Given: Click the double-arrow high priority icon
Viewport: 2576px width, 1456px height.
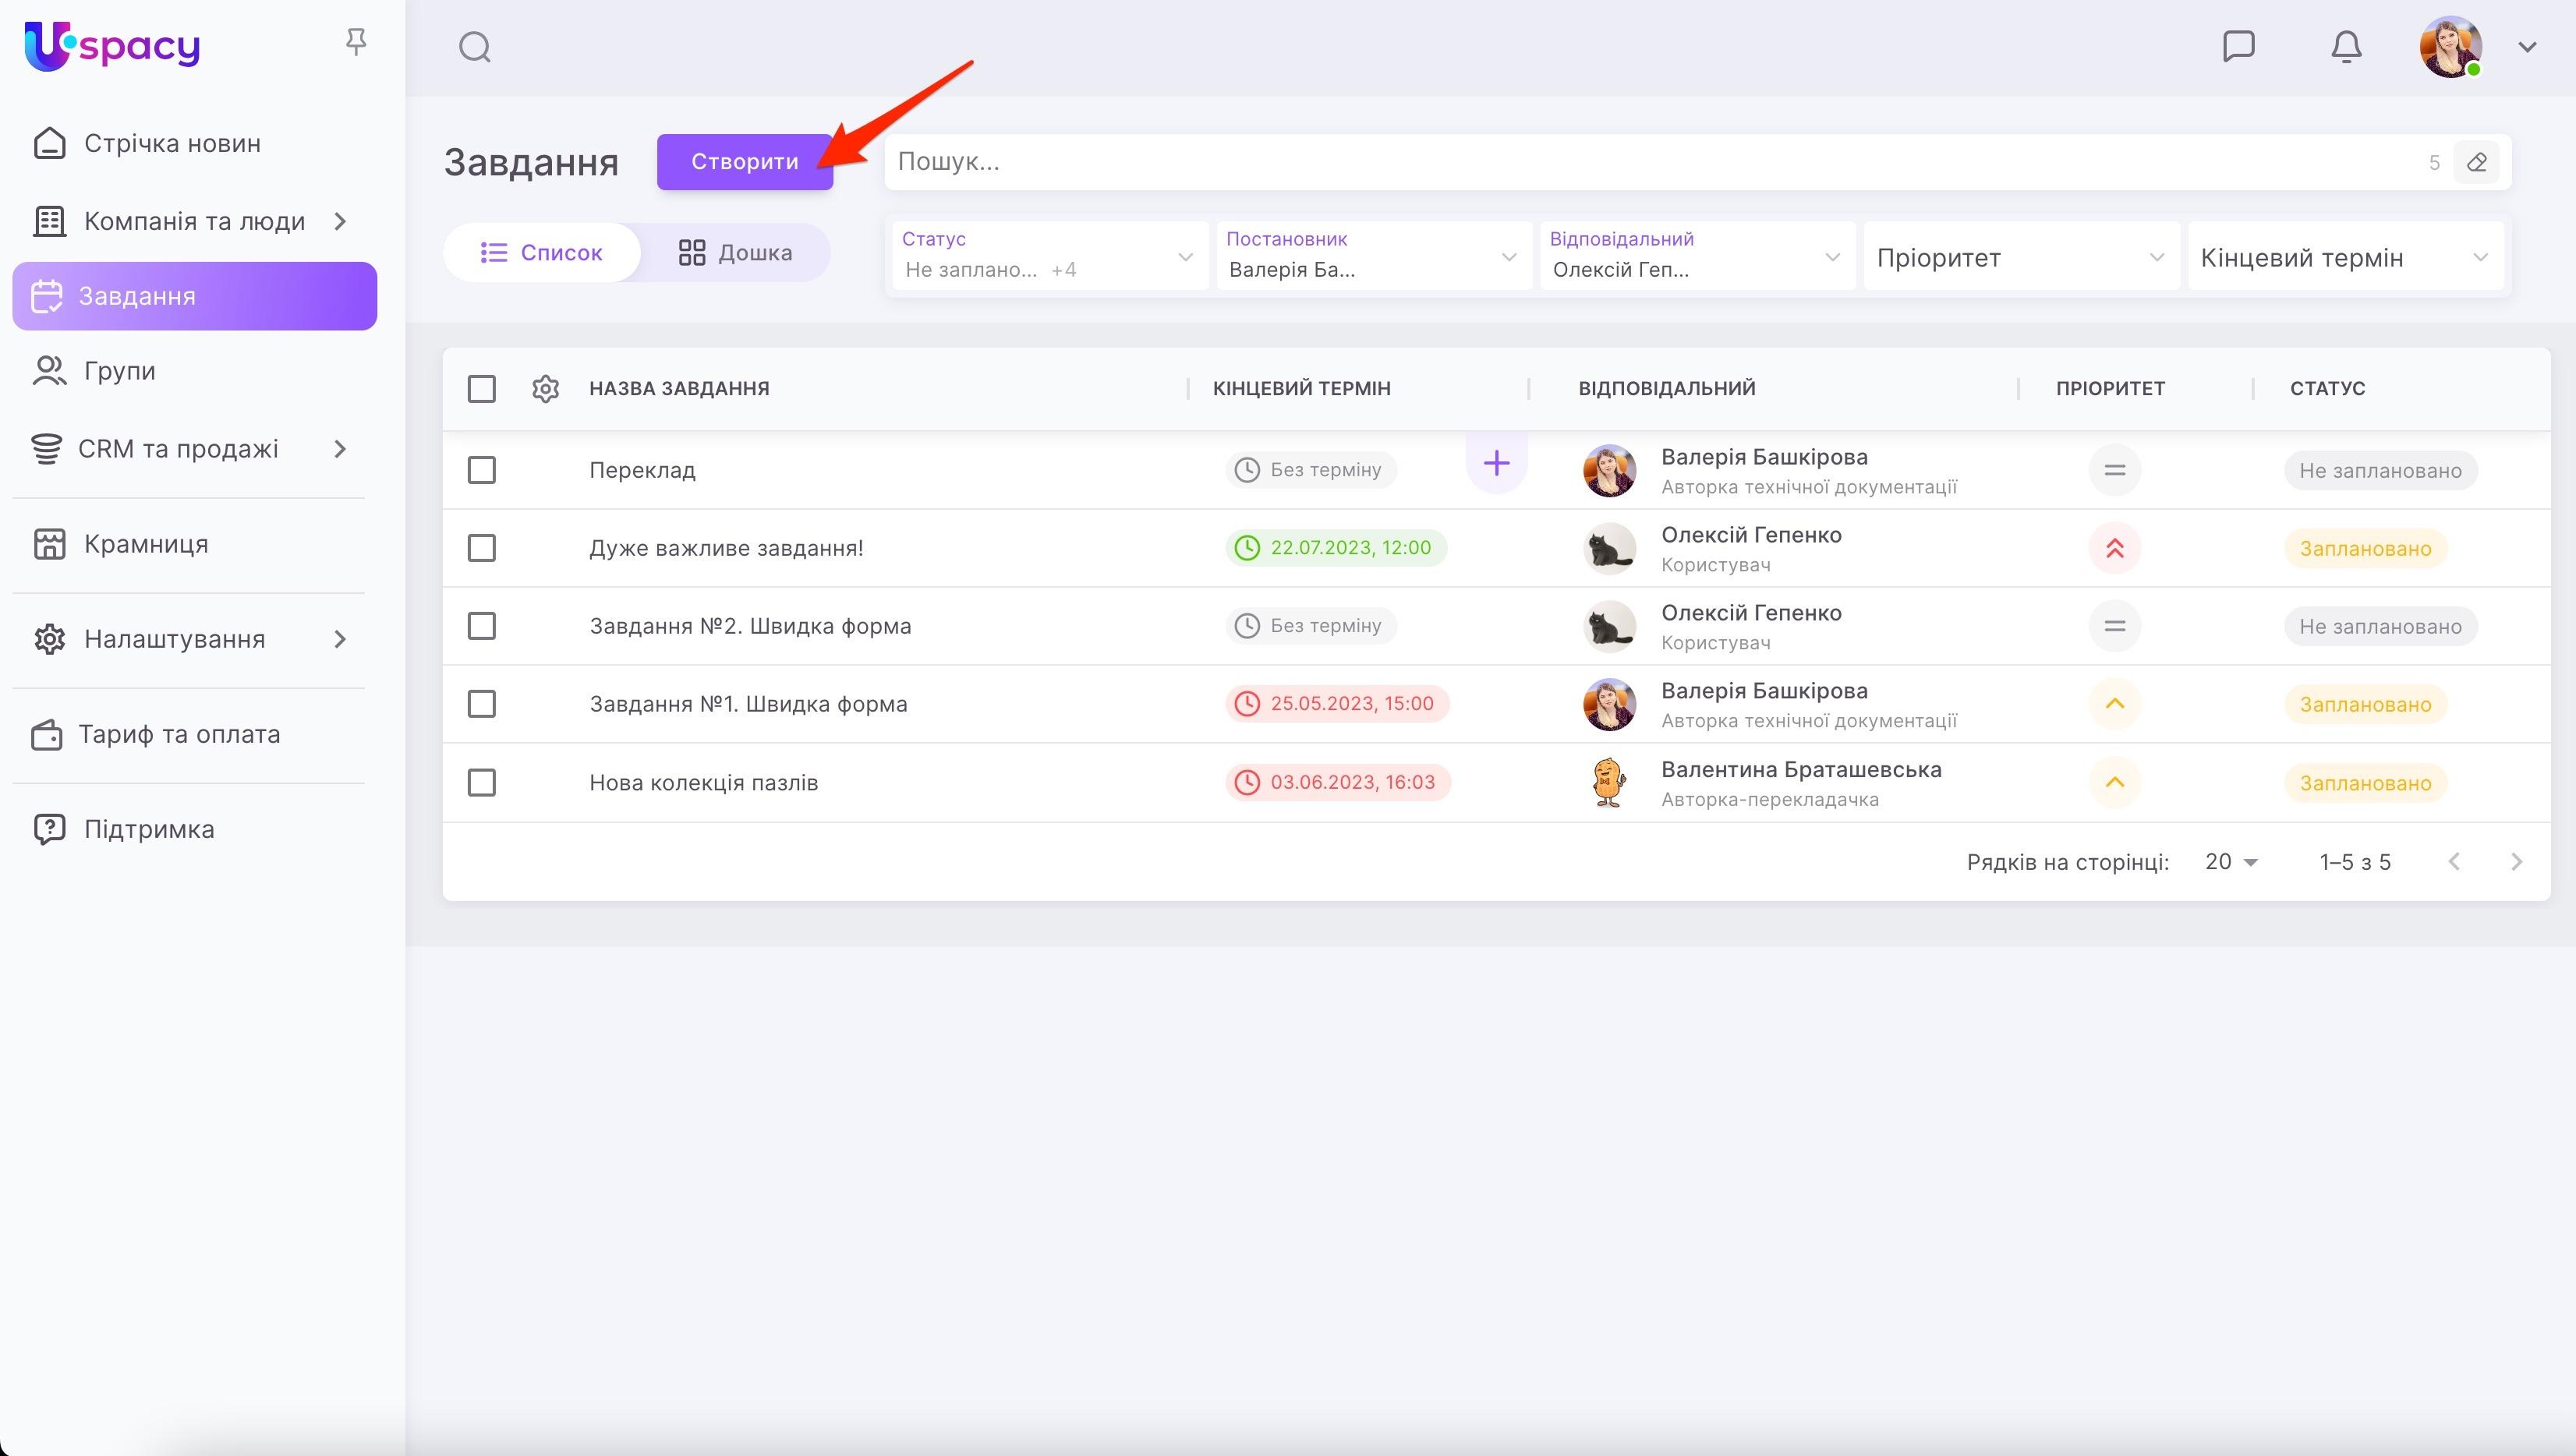Looking at the screenshot, I should click(x=2114, y=548).
